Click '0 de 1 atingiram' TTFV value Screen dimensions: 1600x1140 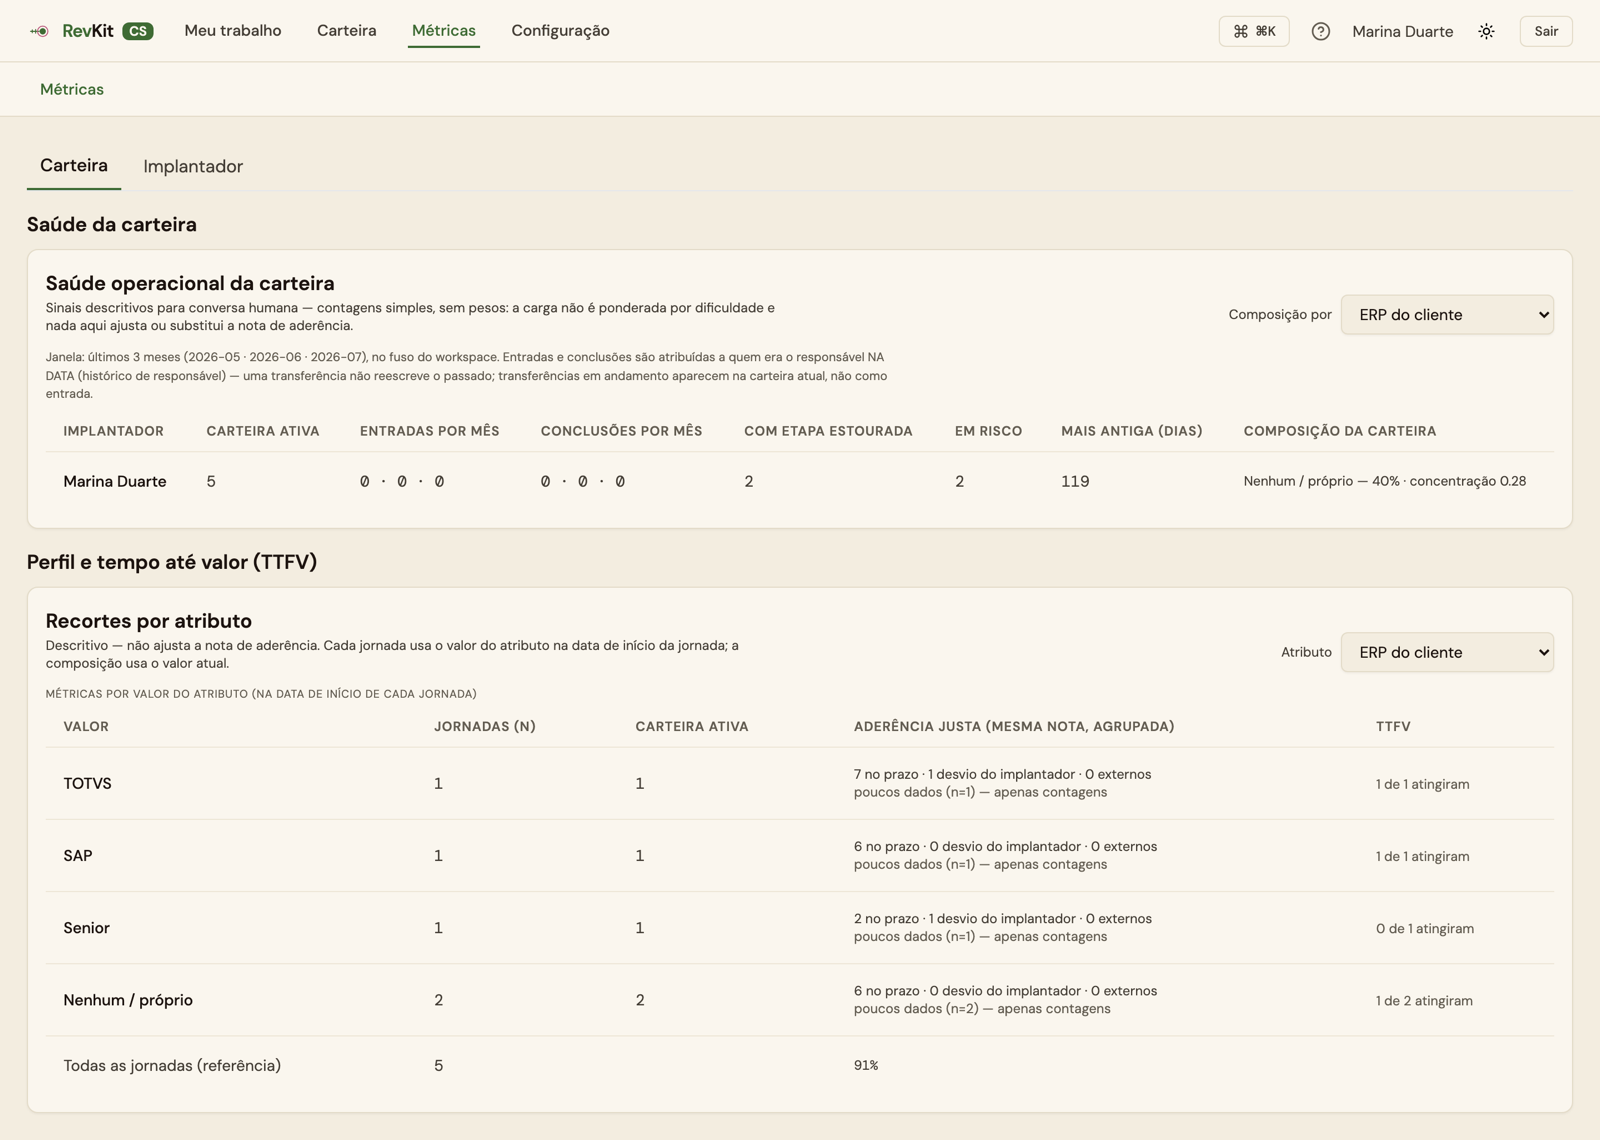click(1425, 928)
